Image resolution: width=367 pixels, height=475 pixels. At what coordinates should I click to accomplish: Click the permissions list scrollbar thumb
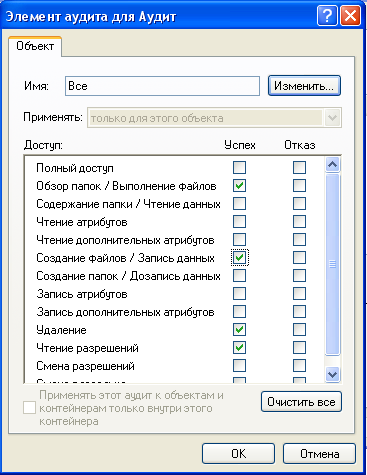[x=332, y=264]
